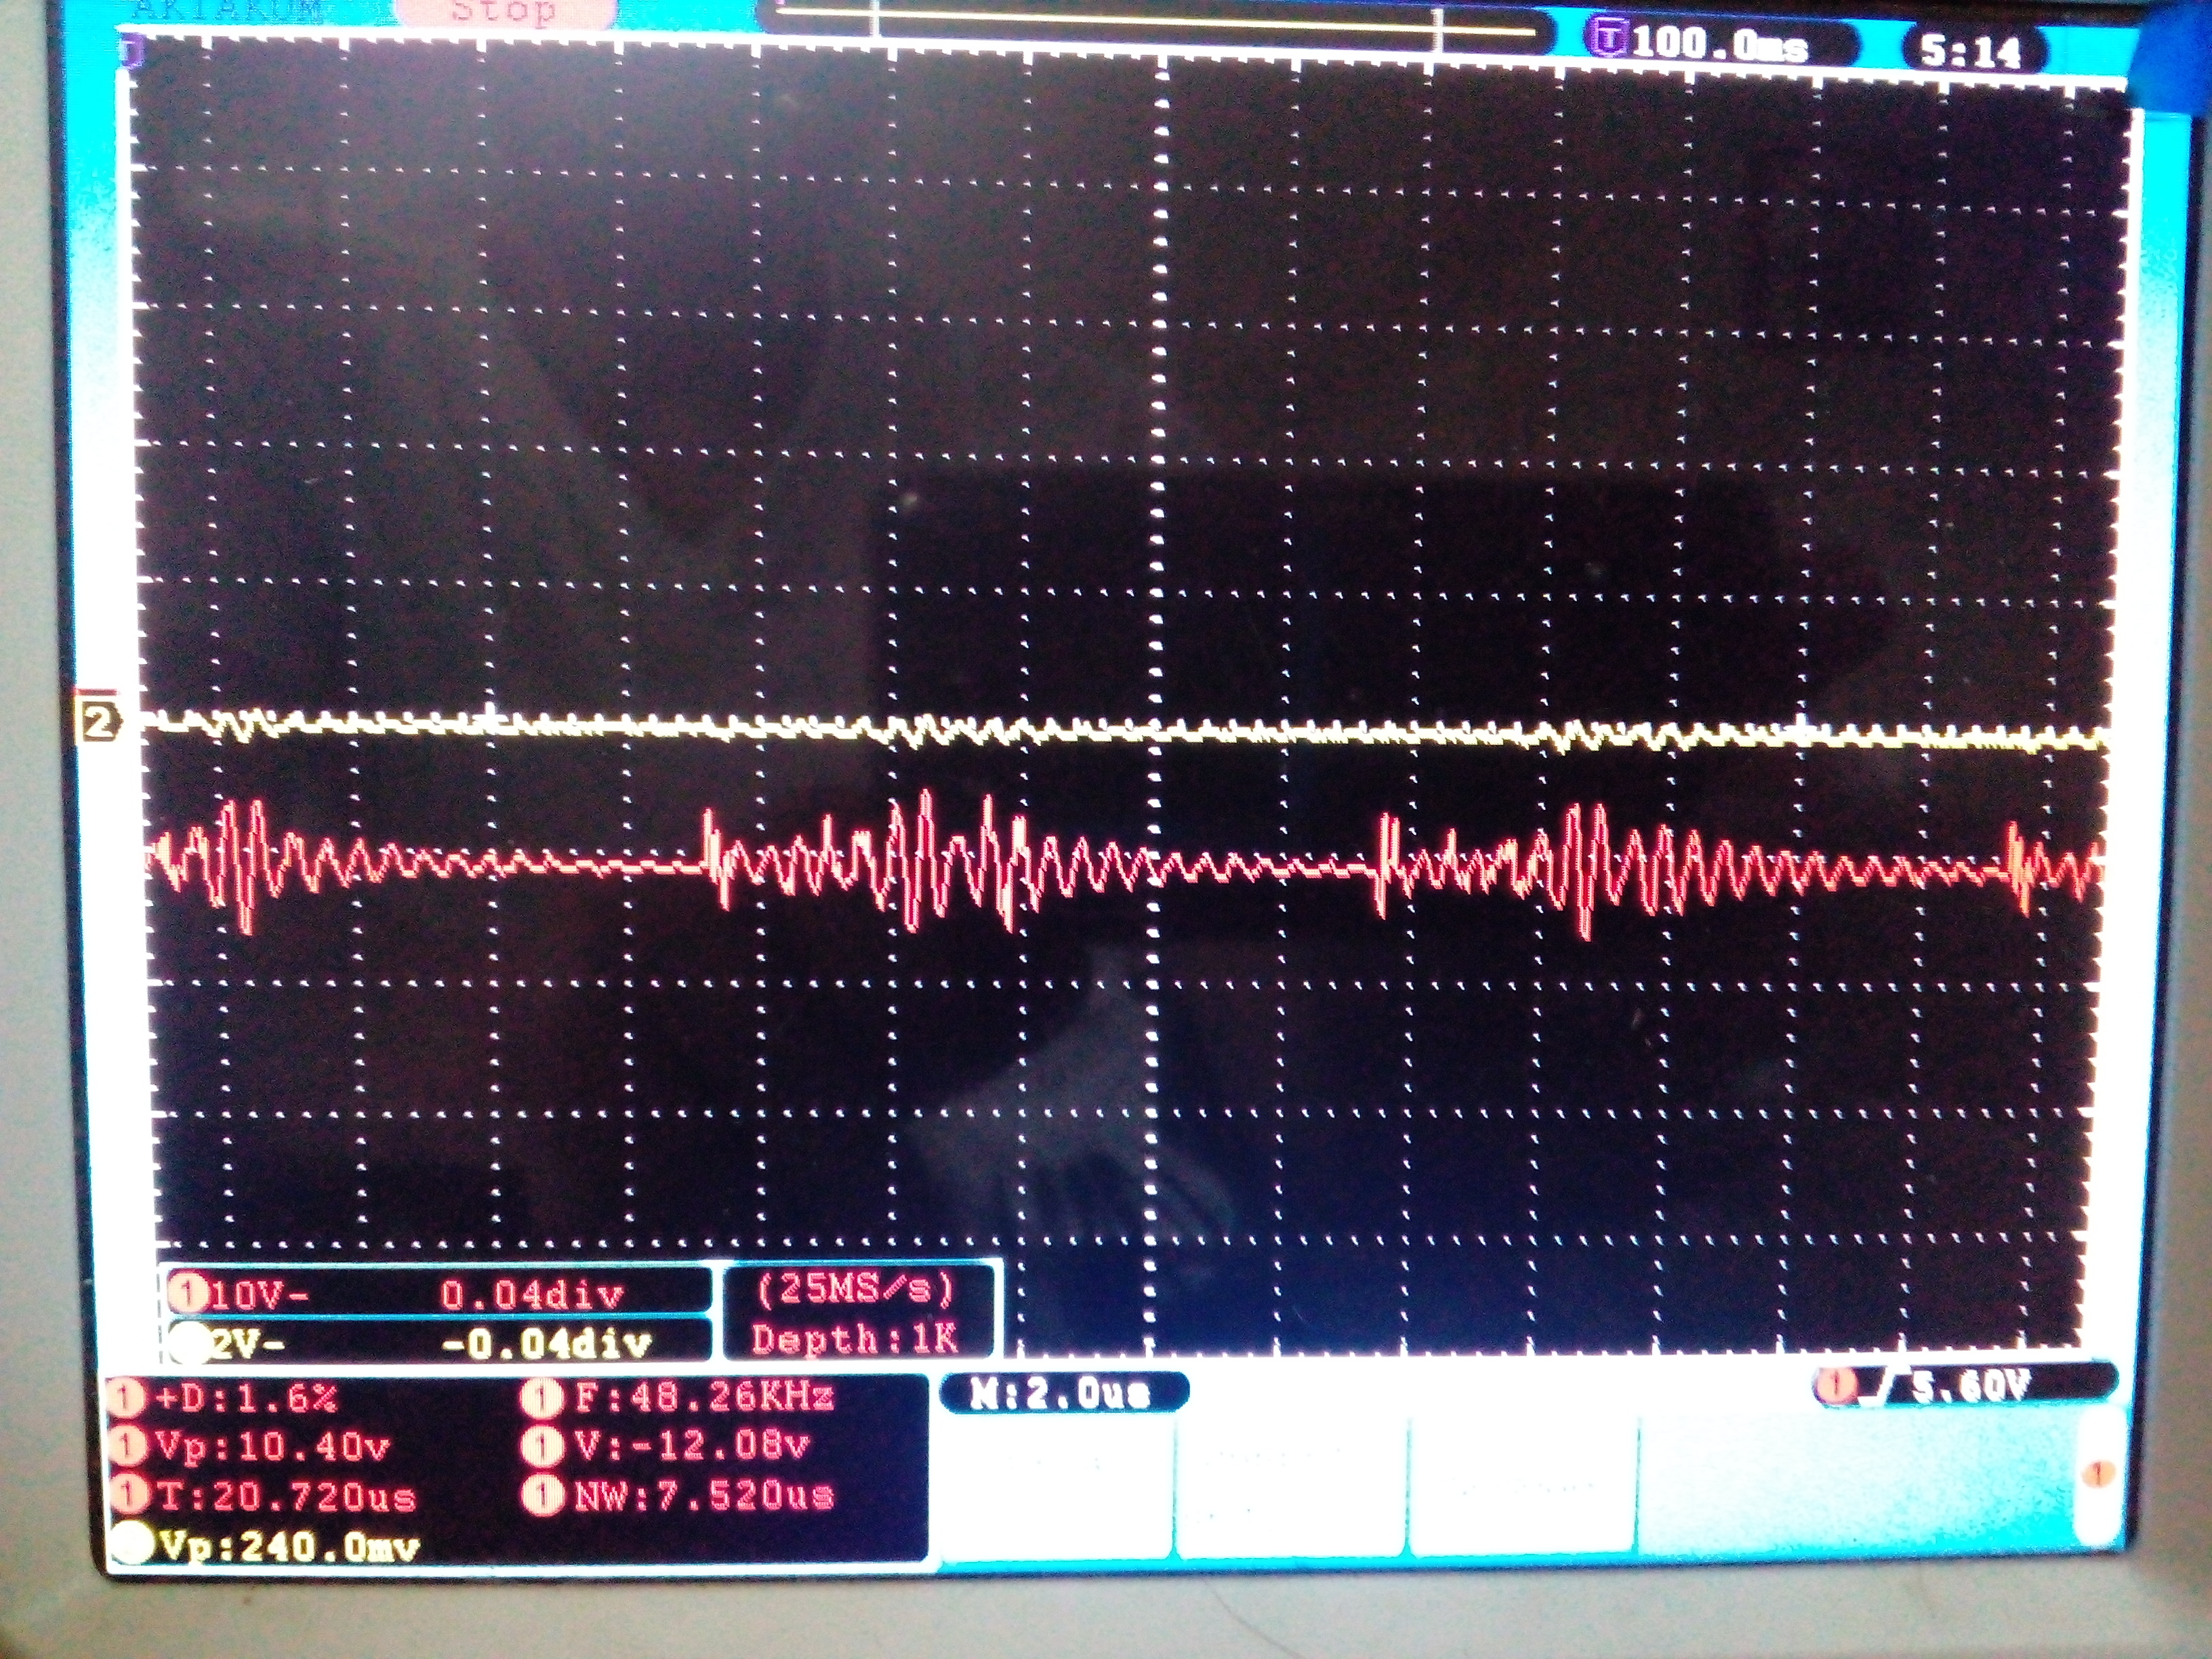Click the small orange channel 1 indicator at bottom right
The width and height of the screenshot is (2212, 1659).
click(2098, 1474)
